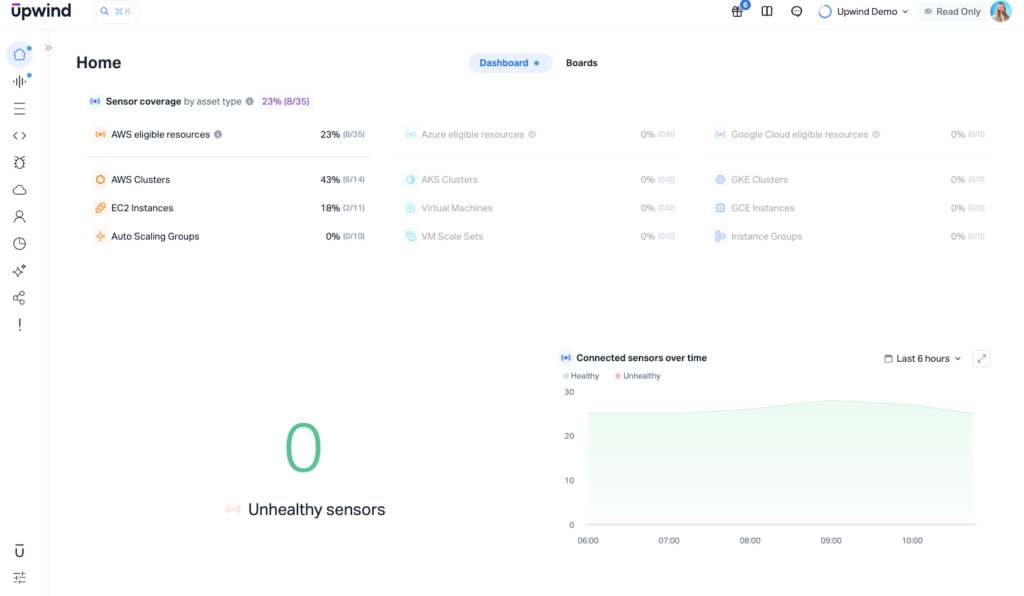Viewport: 1024px width, 596px height.
Task: Switch to the Boards tab
Action: pos(581,63)
